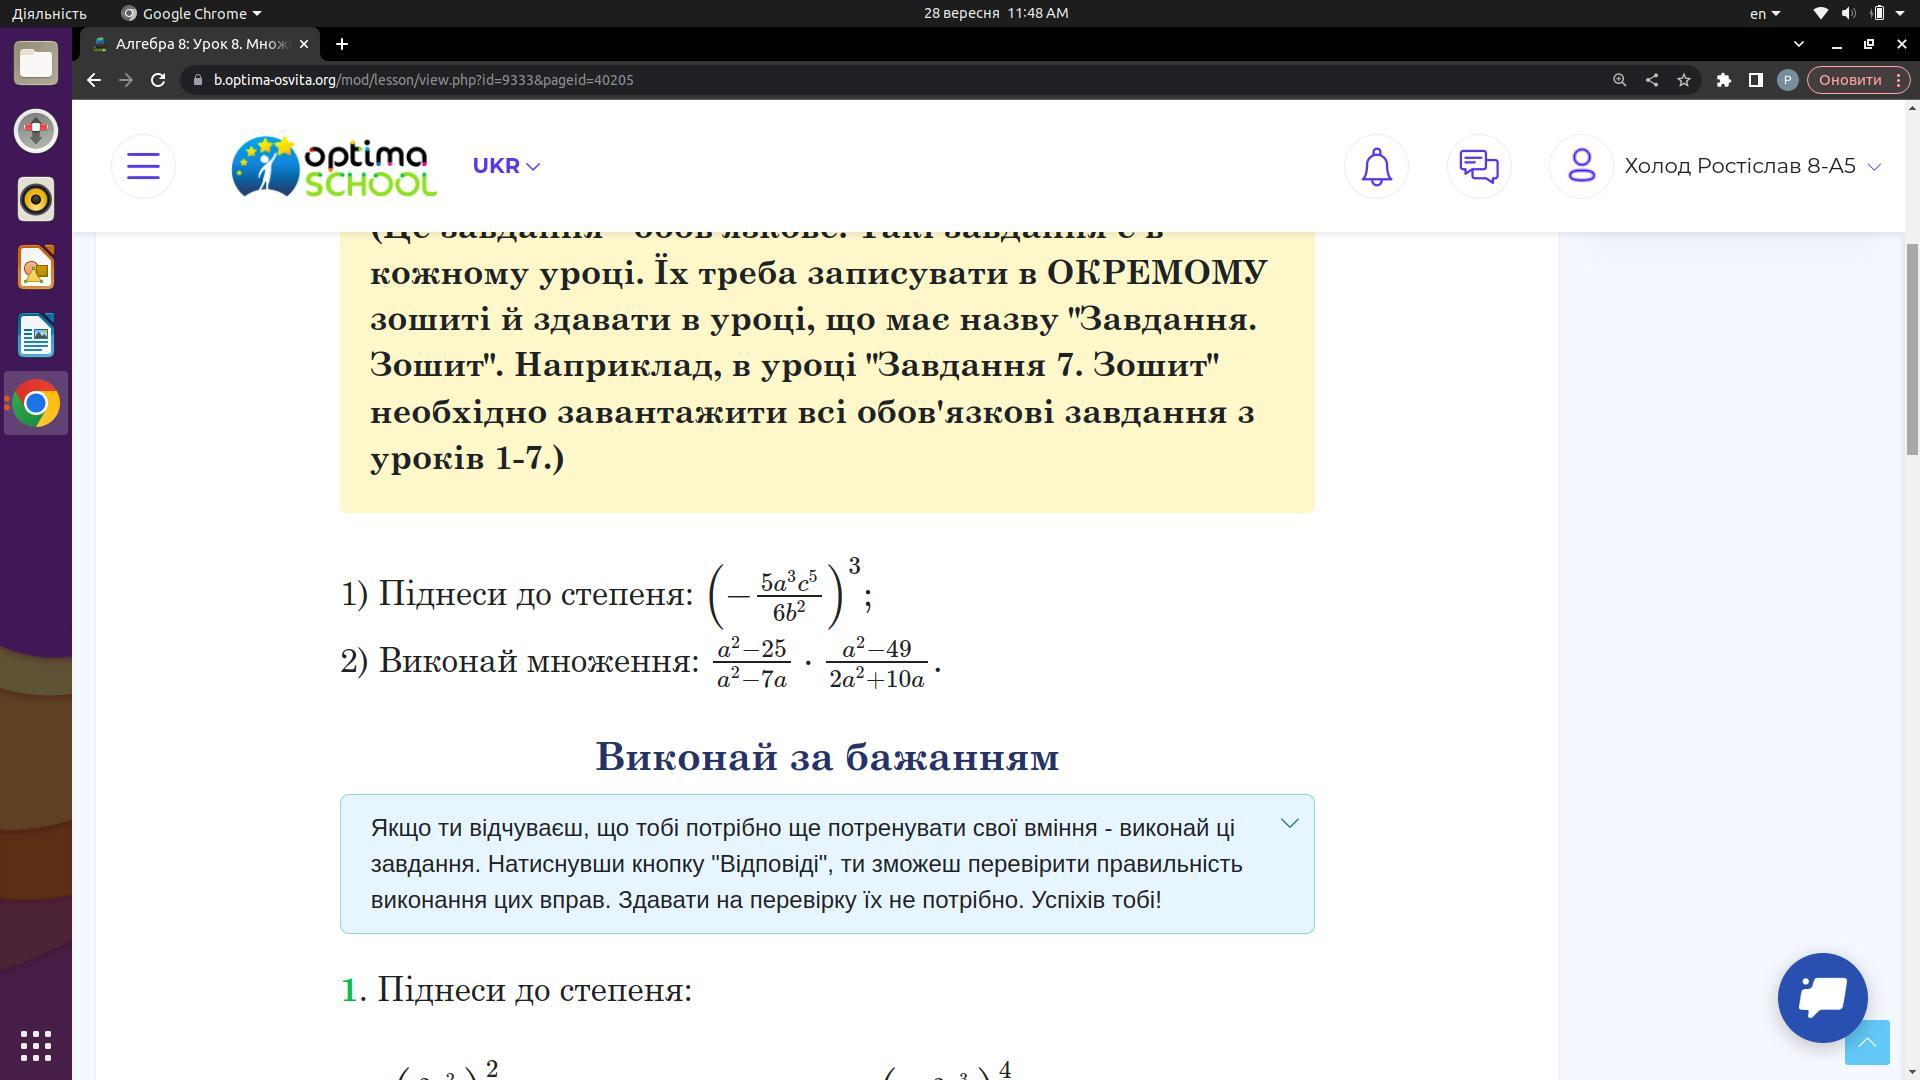Go back to the previous page
This screenshot has width=1920, height=1080.
(x=93, y=80)
